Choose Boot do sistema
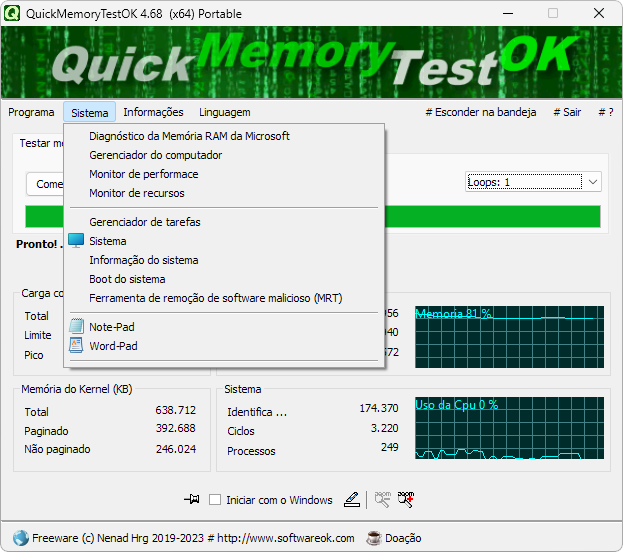The width and height of the screenshot is (623, 552). click(x=224, y=279)
